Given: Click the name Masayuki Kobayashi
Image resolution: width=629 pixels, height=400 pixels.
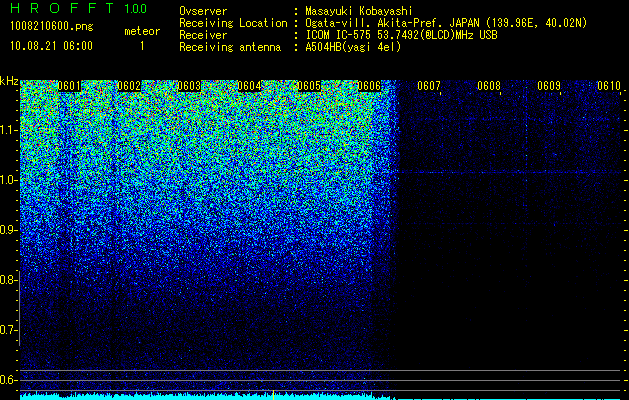Looking at the screenshot, I should [x=359, y=11].
